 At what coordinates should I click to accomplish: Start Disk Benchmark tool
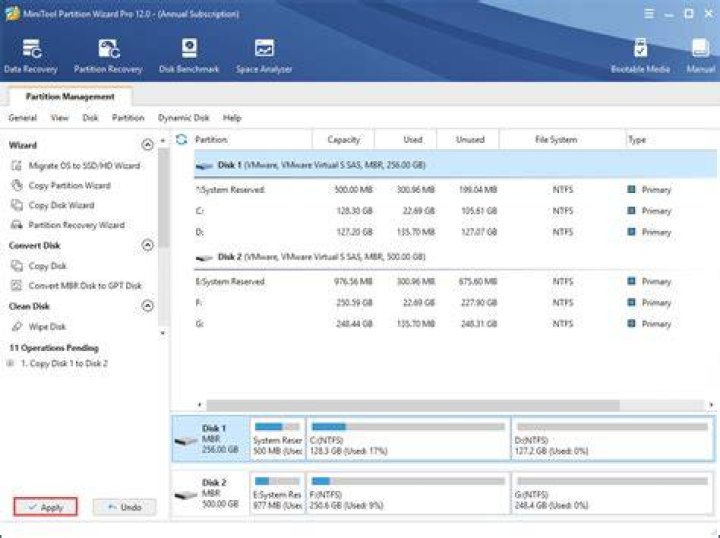(189, 56)
